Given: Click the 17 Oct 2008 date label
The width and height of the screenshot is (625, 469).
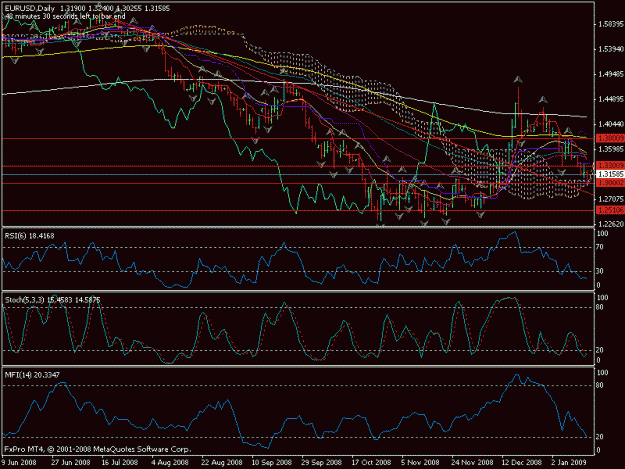Looking at the screenshot, I should [x=371, y=462].
